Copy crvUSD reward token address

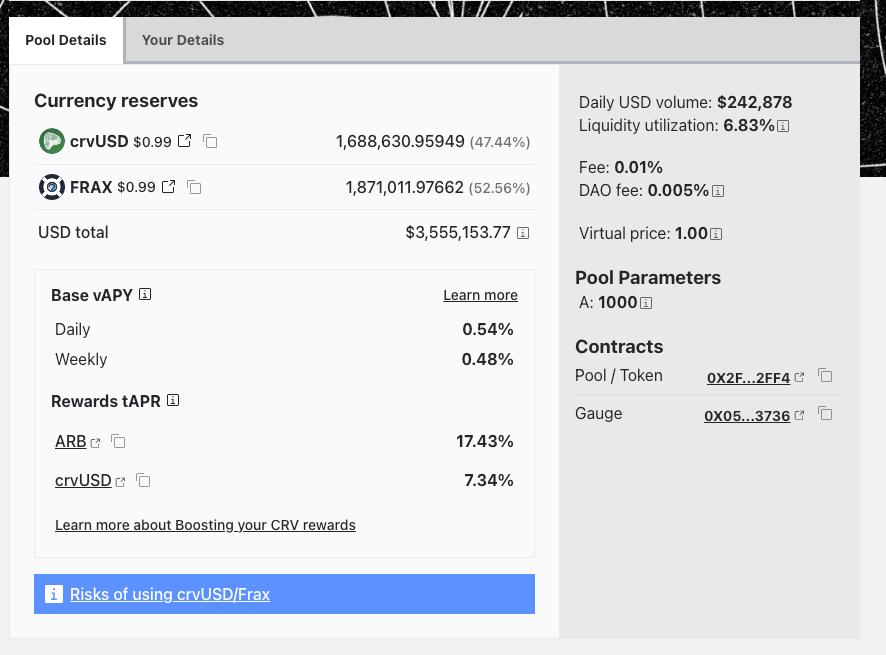[x=143, y=481]
